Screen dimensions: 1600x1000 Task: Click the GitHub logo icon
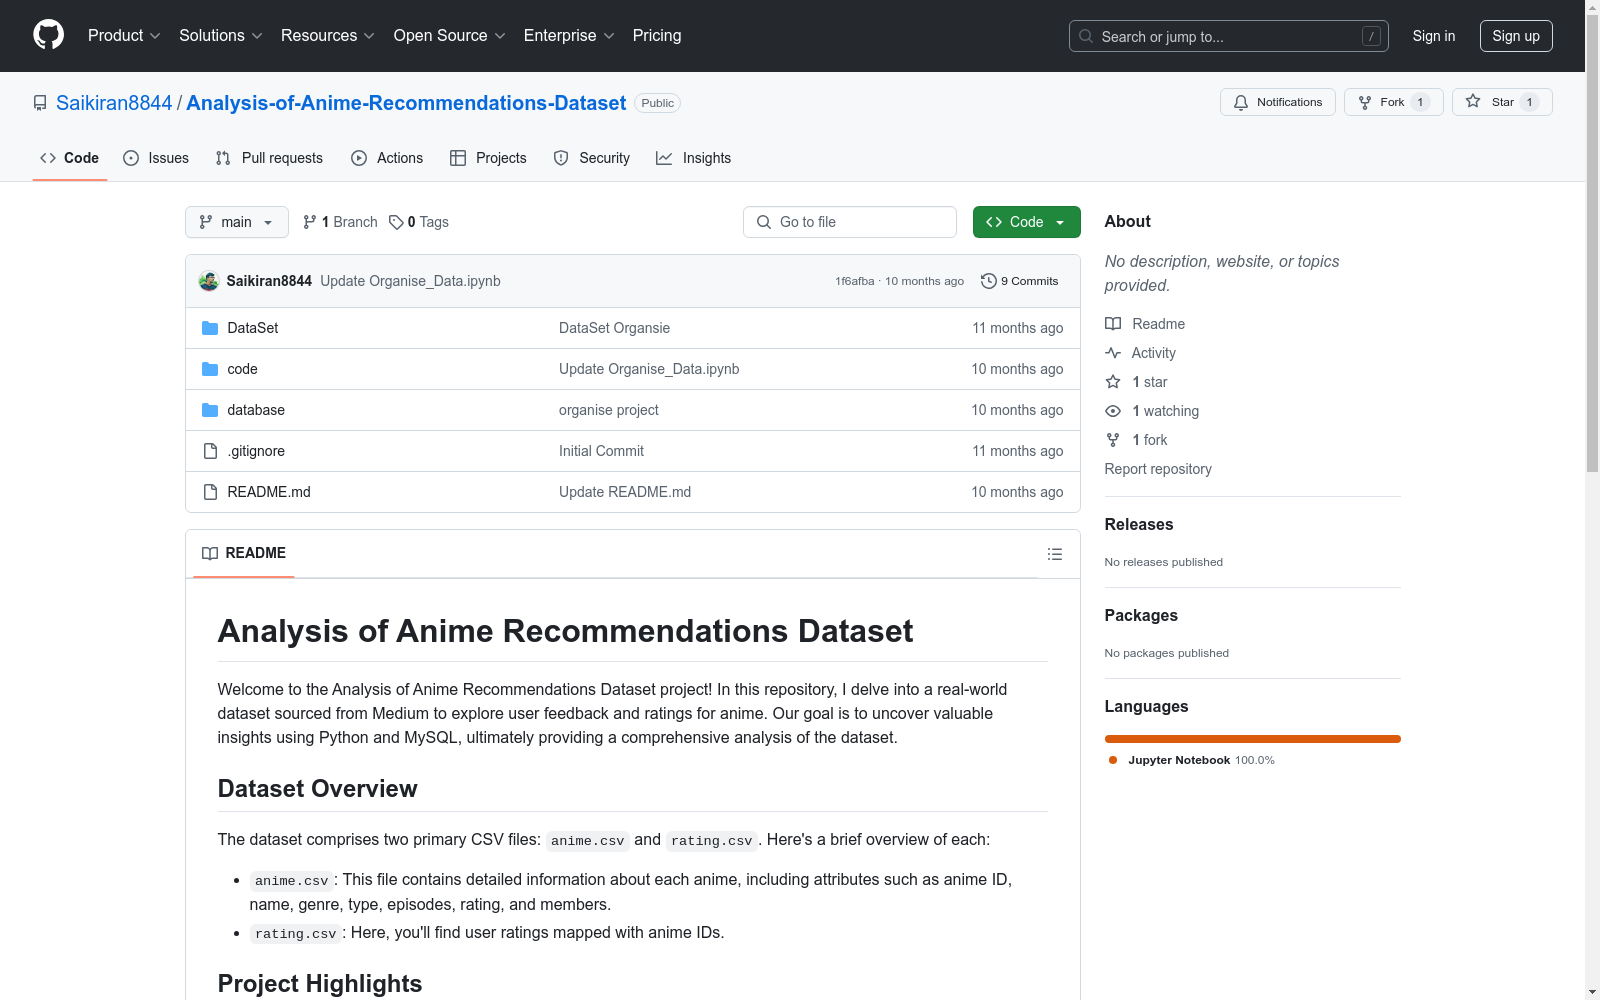48,35
